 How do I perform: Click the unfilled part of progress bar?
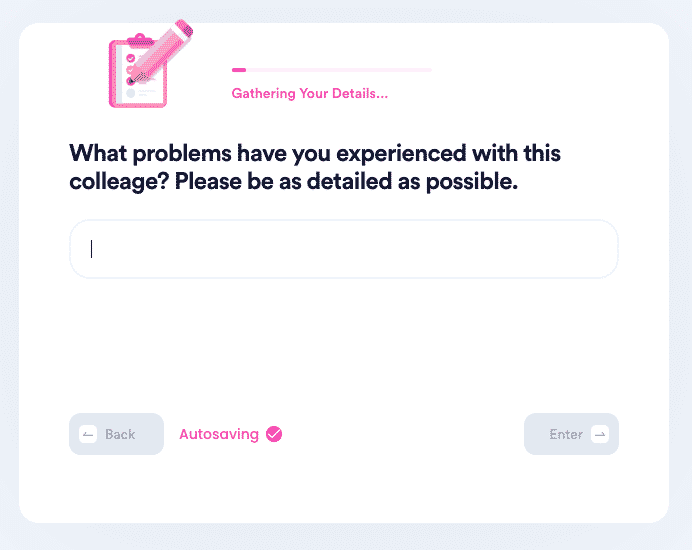[x=338, y=70]
